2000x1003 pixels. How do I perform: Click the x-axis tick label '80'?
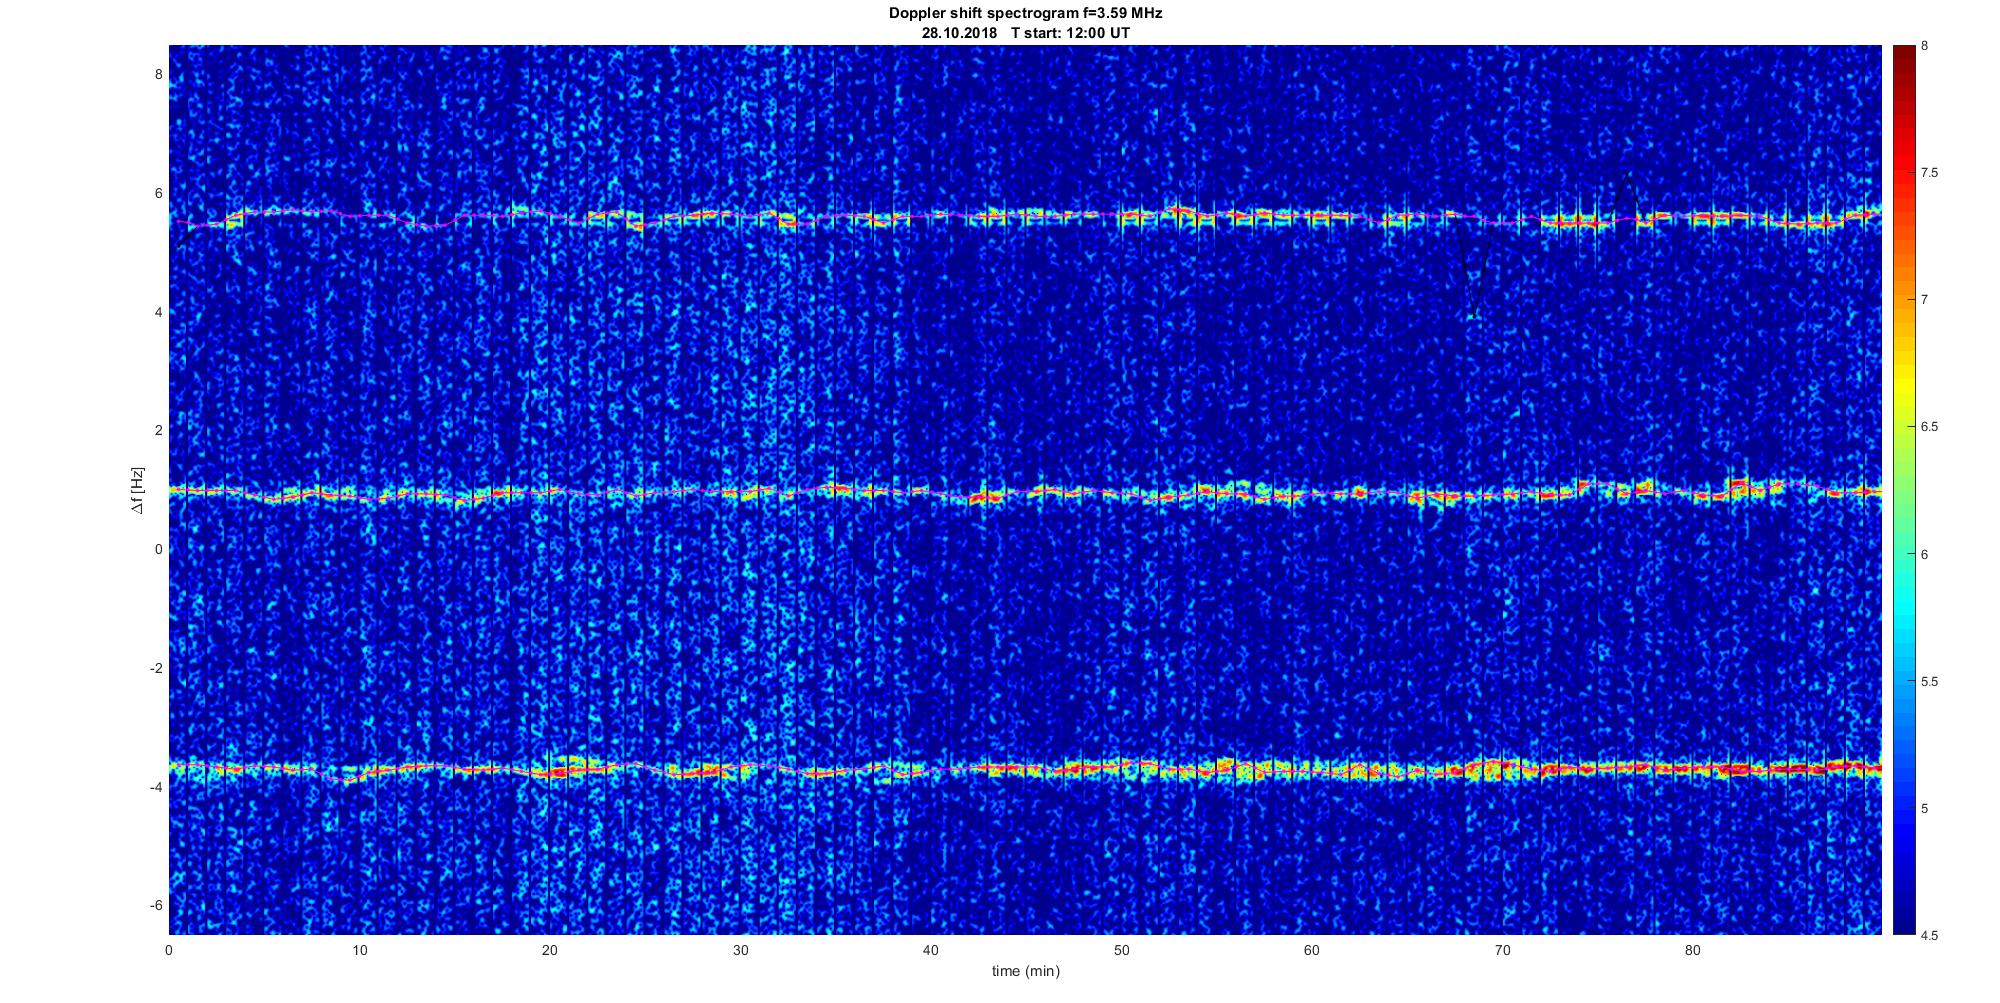[1692, 950]
